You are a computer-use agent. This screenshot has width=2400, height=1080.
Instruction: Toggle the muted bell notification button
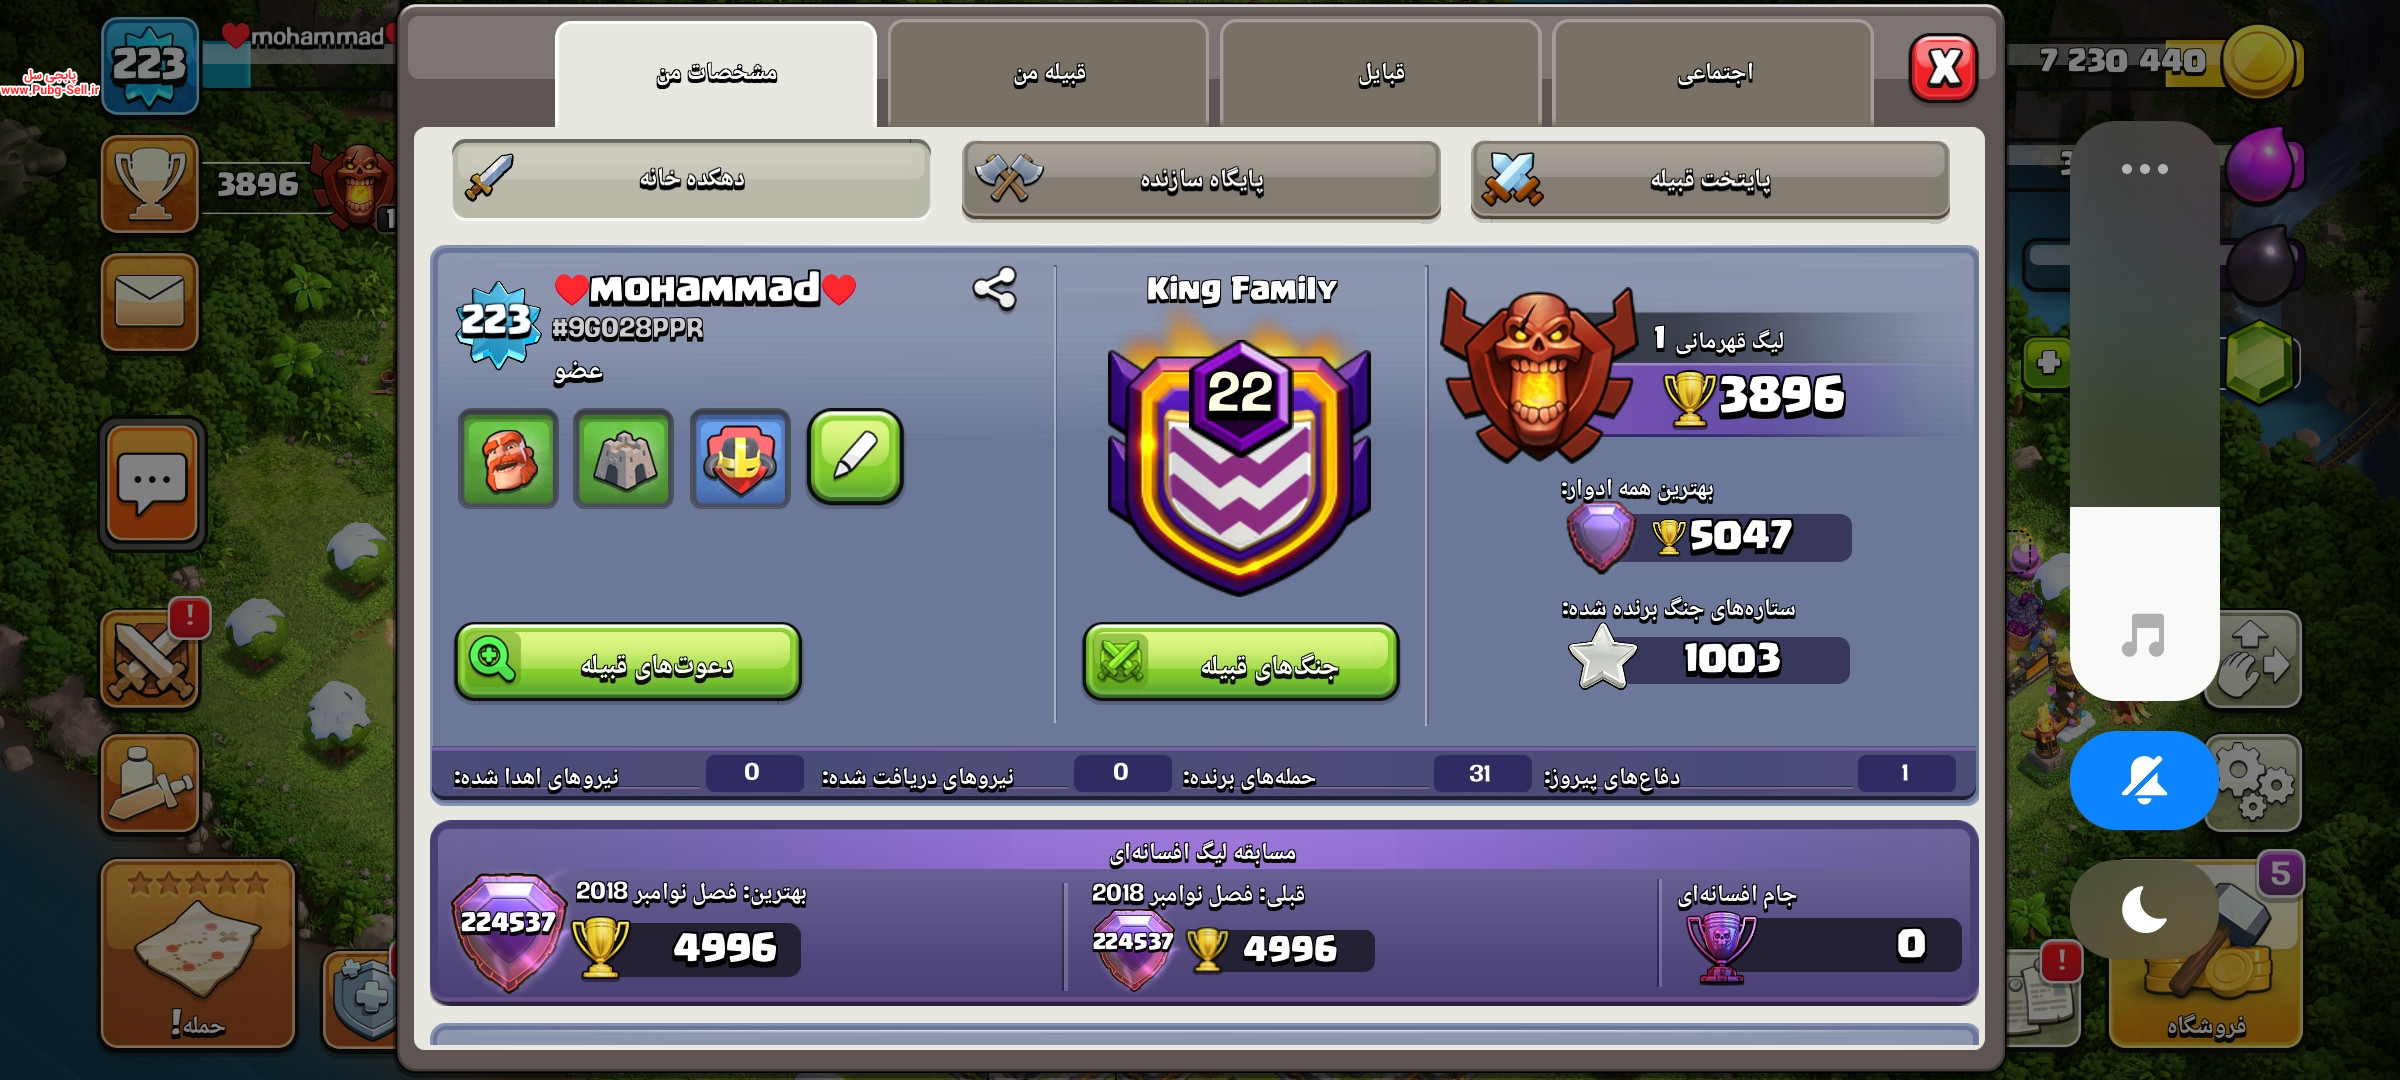tap(2144, 780)
